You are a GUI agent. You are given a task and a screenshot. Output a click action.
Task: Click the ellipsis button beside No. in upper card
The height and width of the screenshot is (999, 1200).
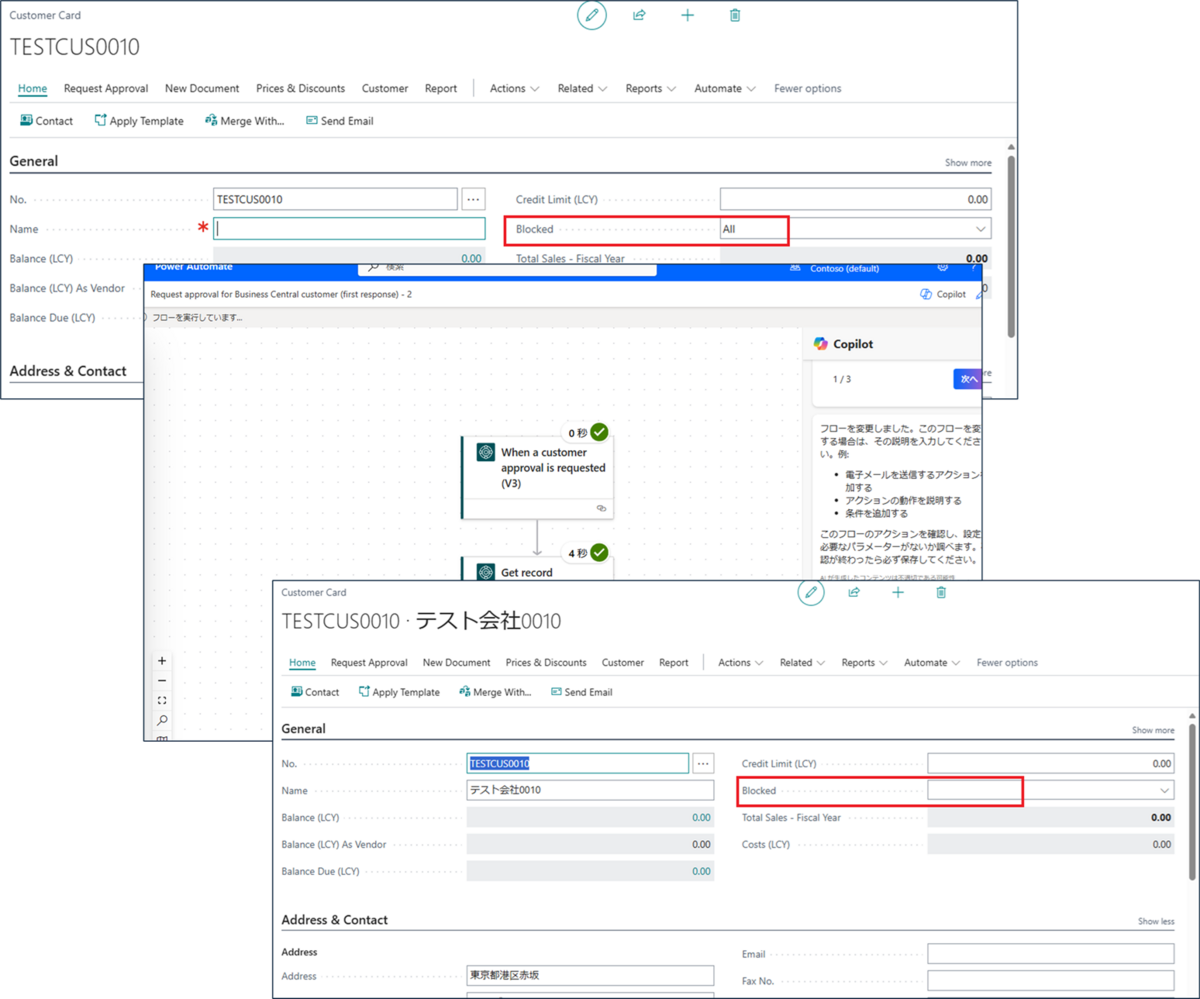[x=473, y=199]
